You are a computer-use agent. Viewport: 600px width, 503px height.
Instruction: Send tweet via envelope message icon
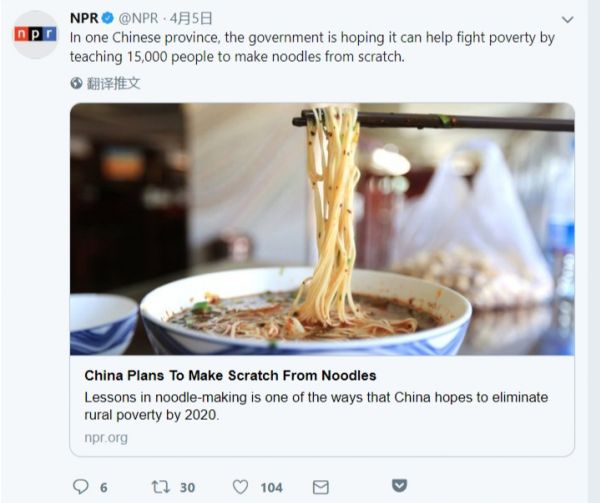pyautogui.click(x=321, y=487)
